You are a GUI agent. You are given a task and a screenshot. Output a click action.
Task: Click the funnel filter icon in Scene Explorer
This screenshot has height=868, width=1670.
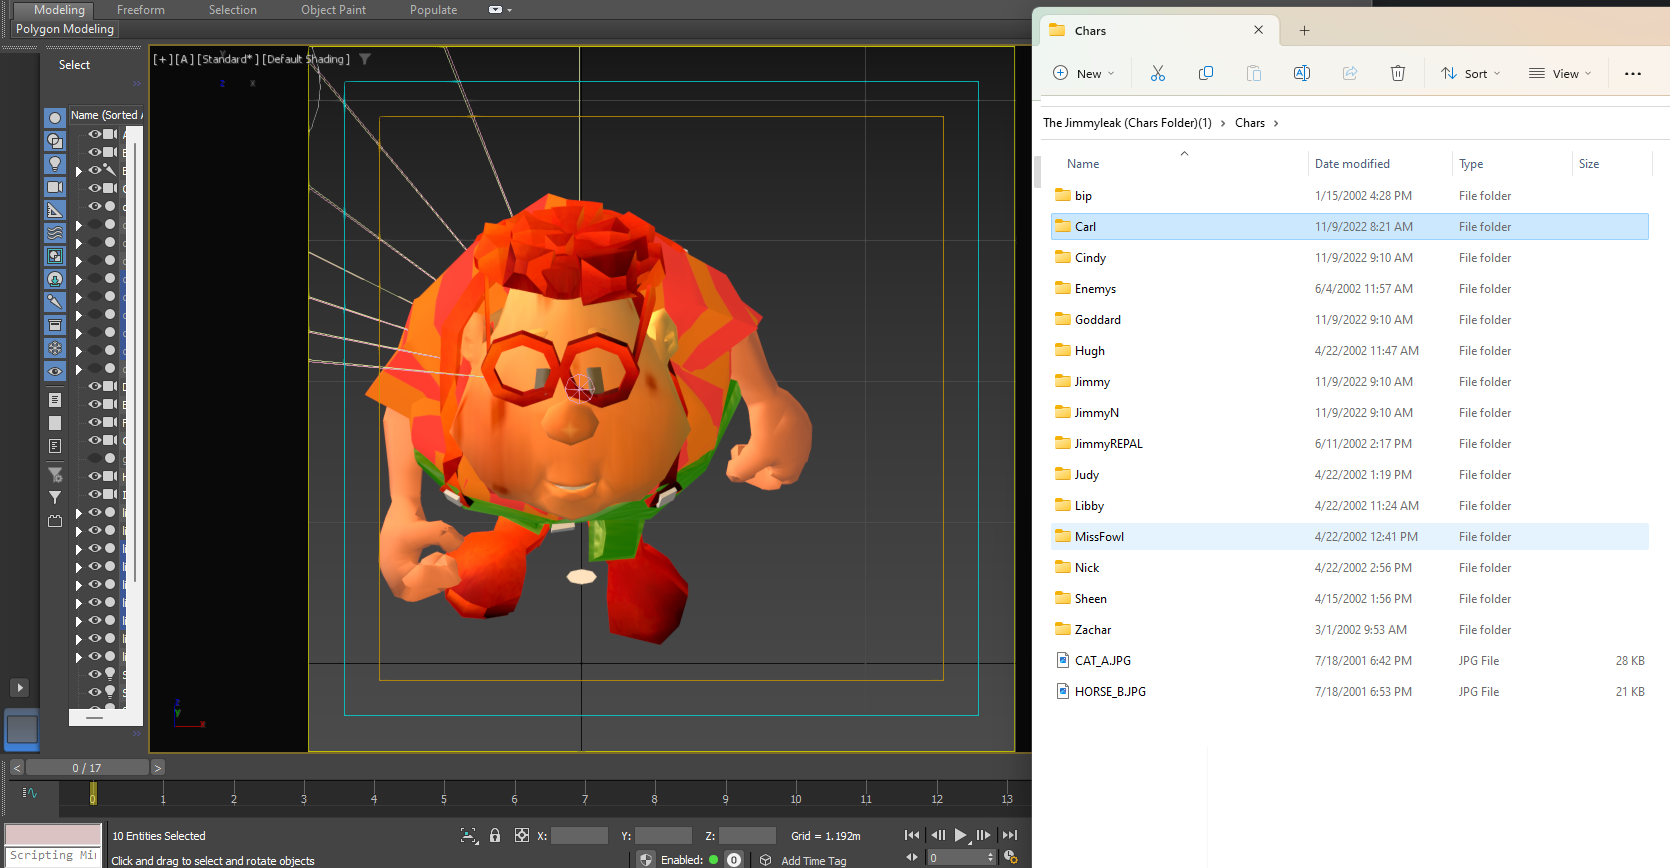pos(55,497)
